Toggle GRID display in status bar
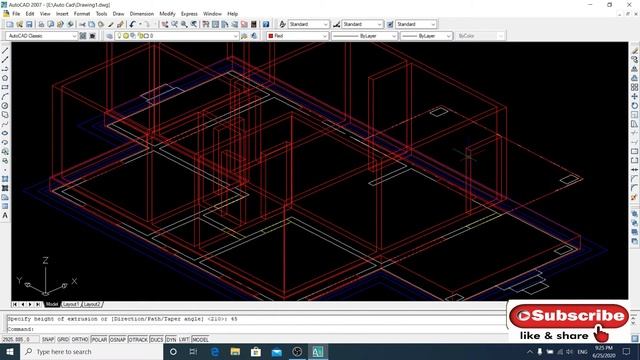640x360 pixels. pos(63,339)
